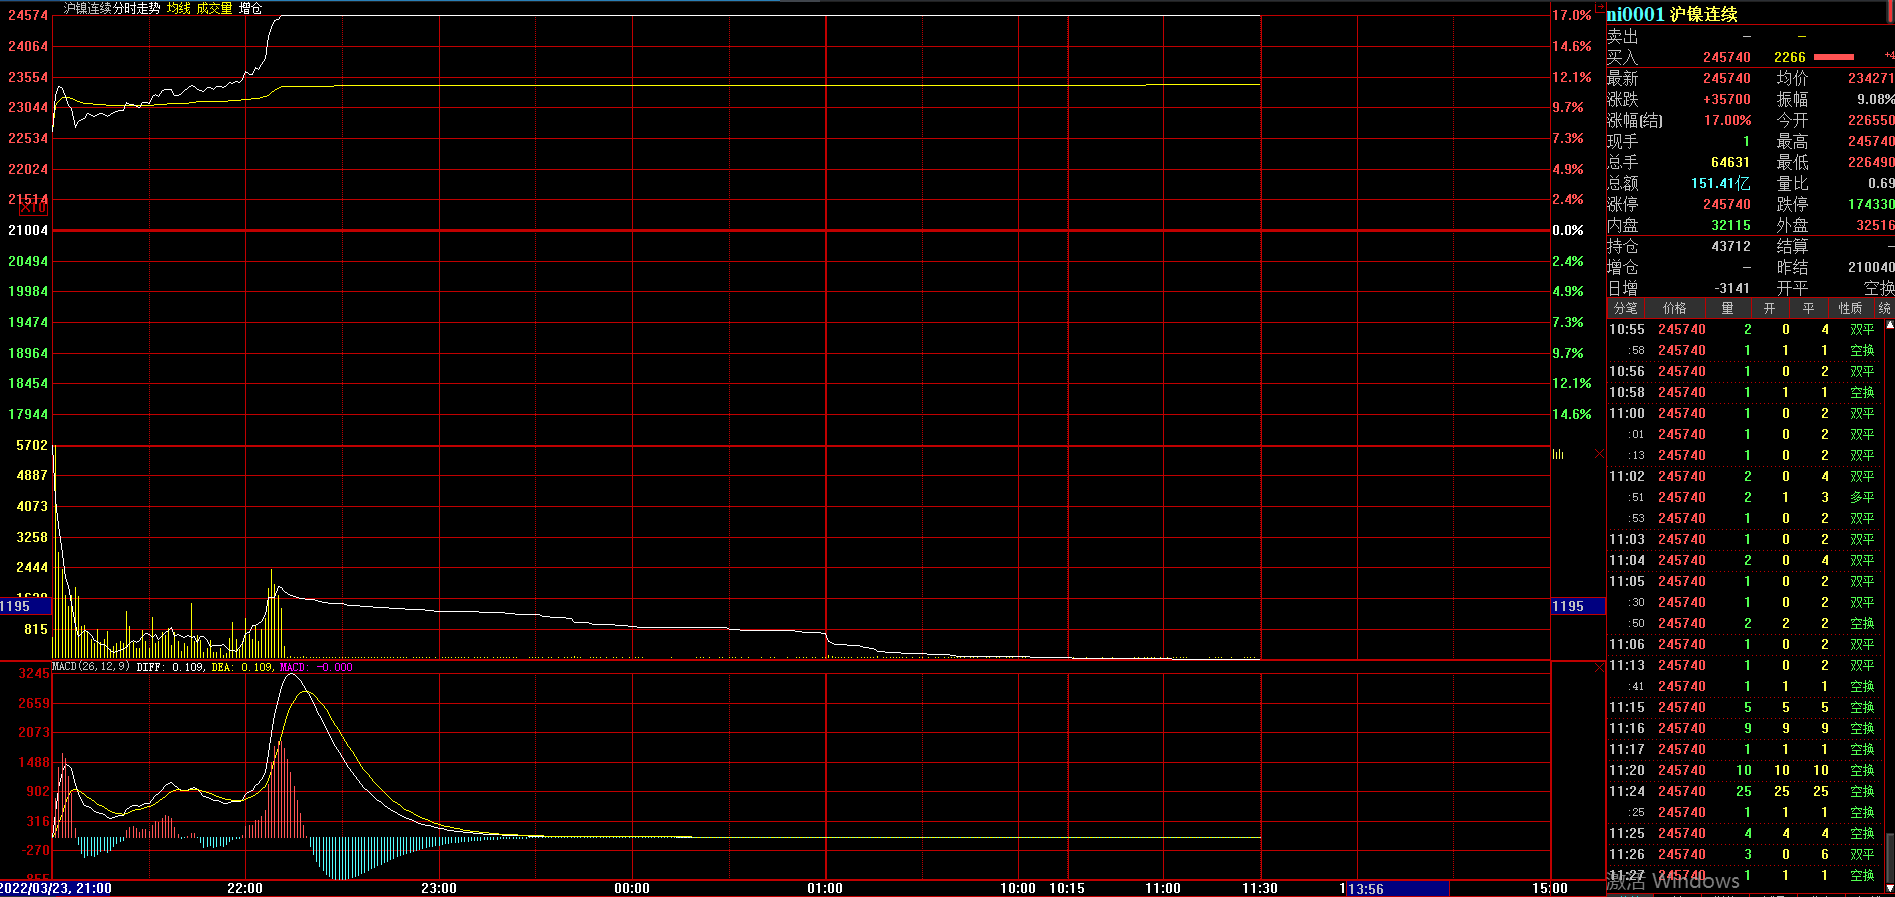The image size is (1895, 897).
Task: Close the MACD indicator panel with red X
Action: tap(1599, 666)
